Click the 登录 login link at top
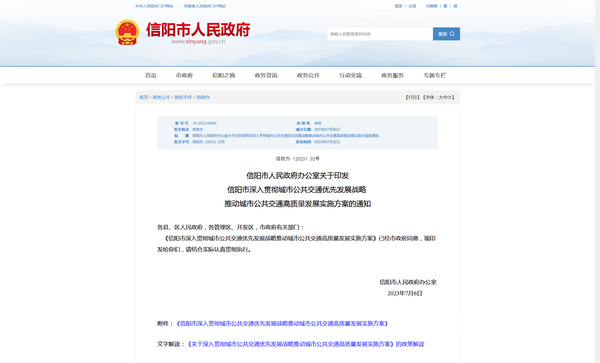Image resolution: width=600 pixels, height=363 pixels. (398, 6)
